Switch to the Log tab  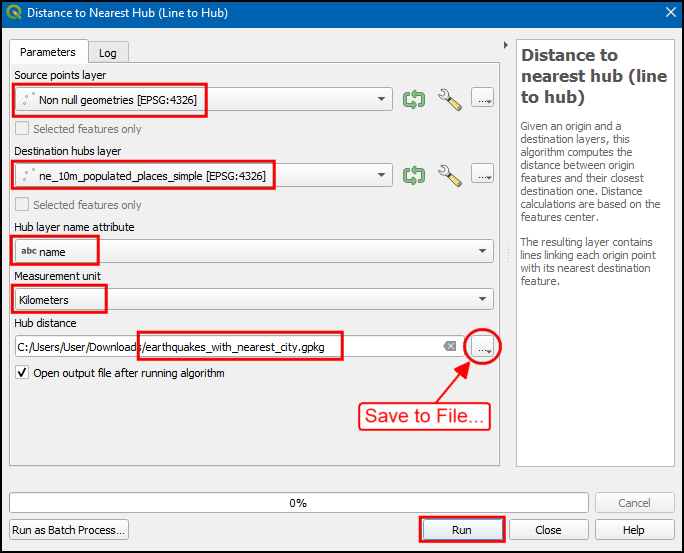pyautogui.click(x=107, y=53)
